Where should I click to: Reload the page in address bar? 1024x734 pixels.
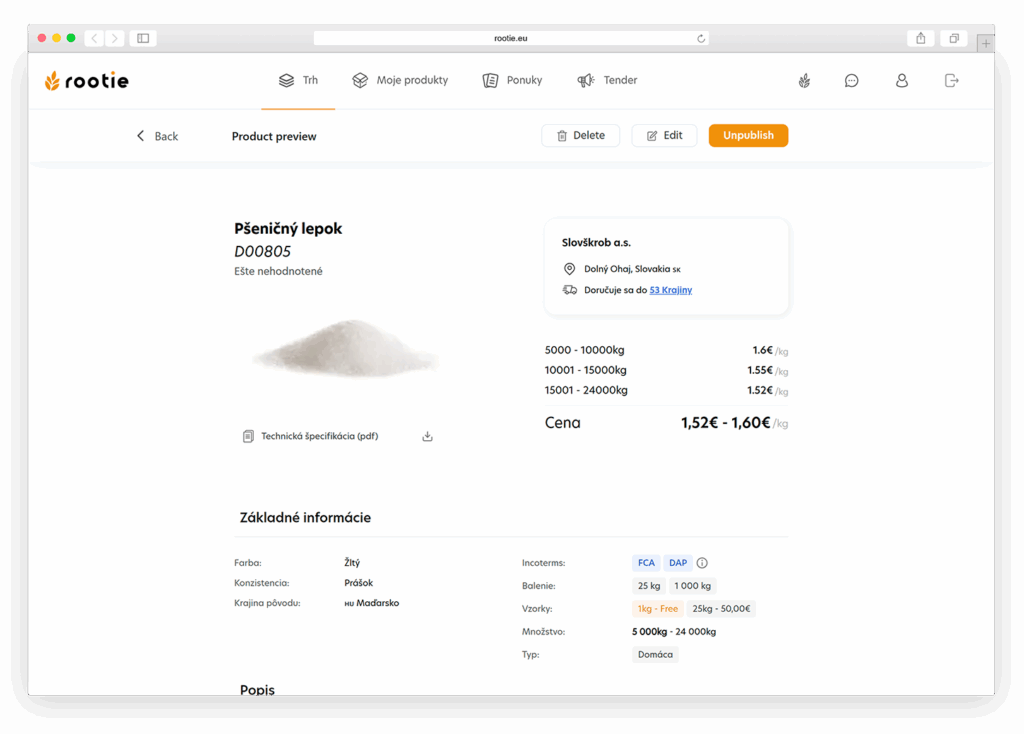pyautogui.click(x=701, y=38)
